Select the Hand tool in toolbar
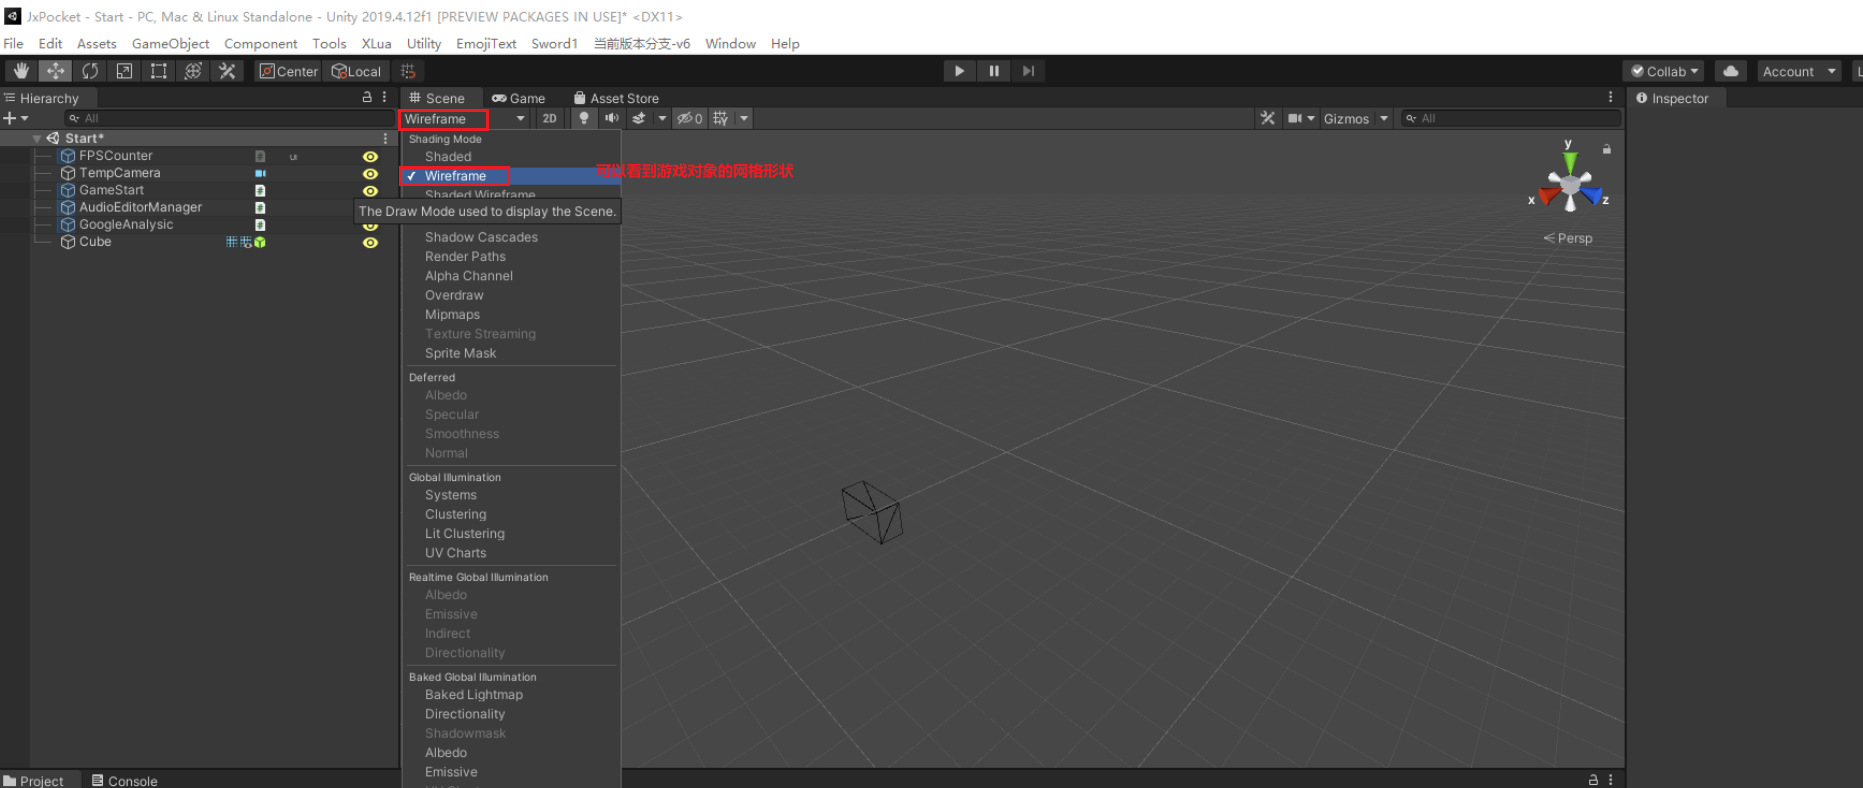Image resolution: width=1863 pixels, height=788 pixels. pyautogui.click(x=21, y=71)
